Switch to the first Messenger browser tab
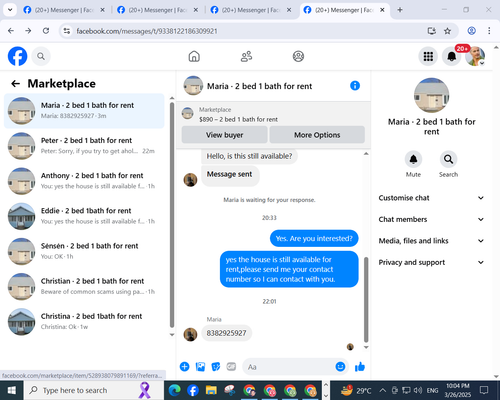The width and height of the screenshot is (500, 400). (x=64, y=10)
